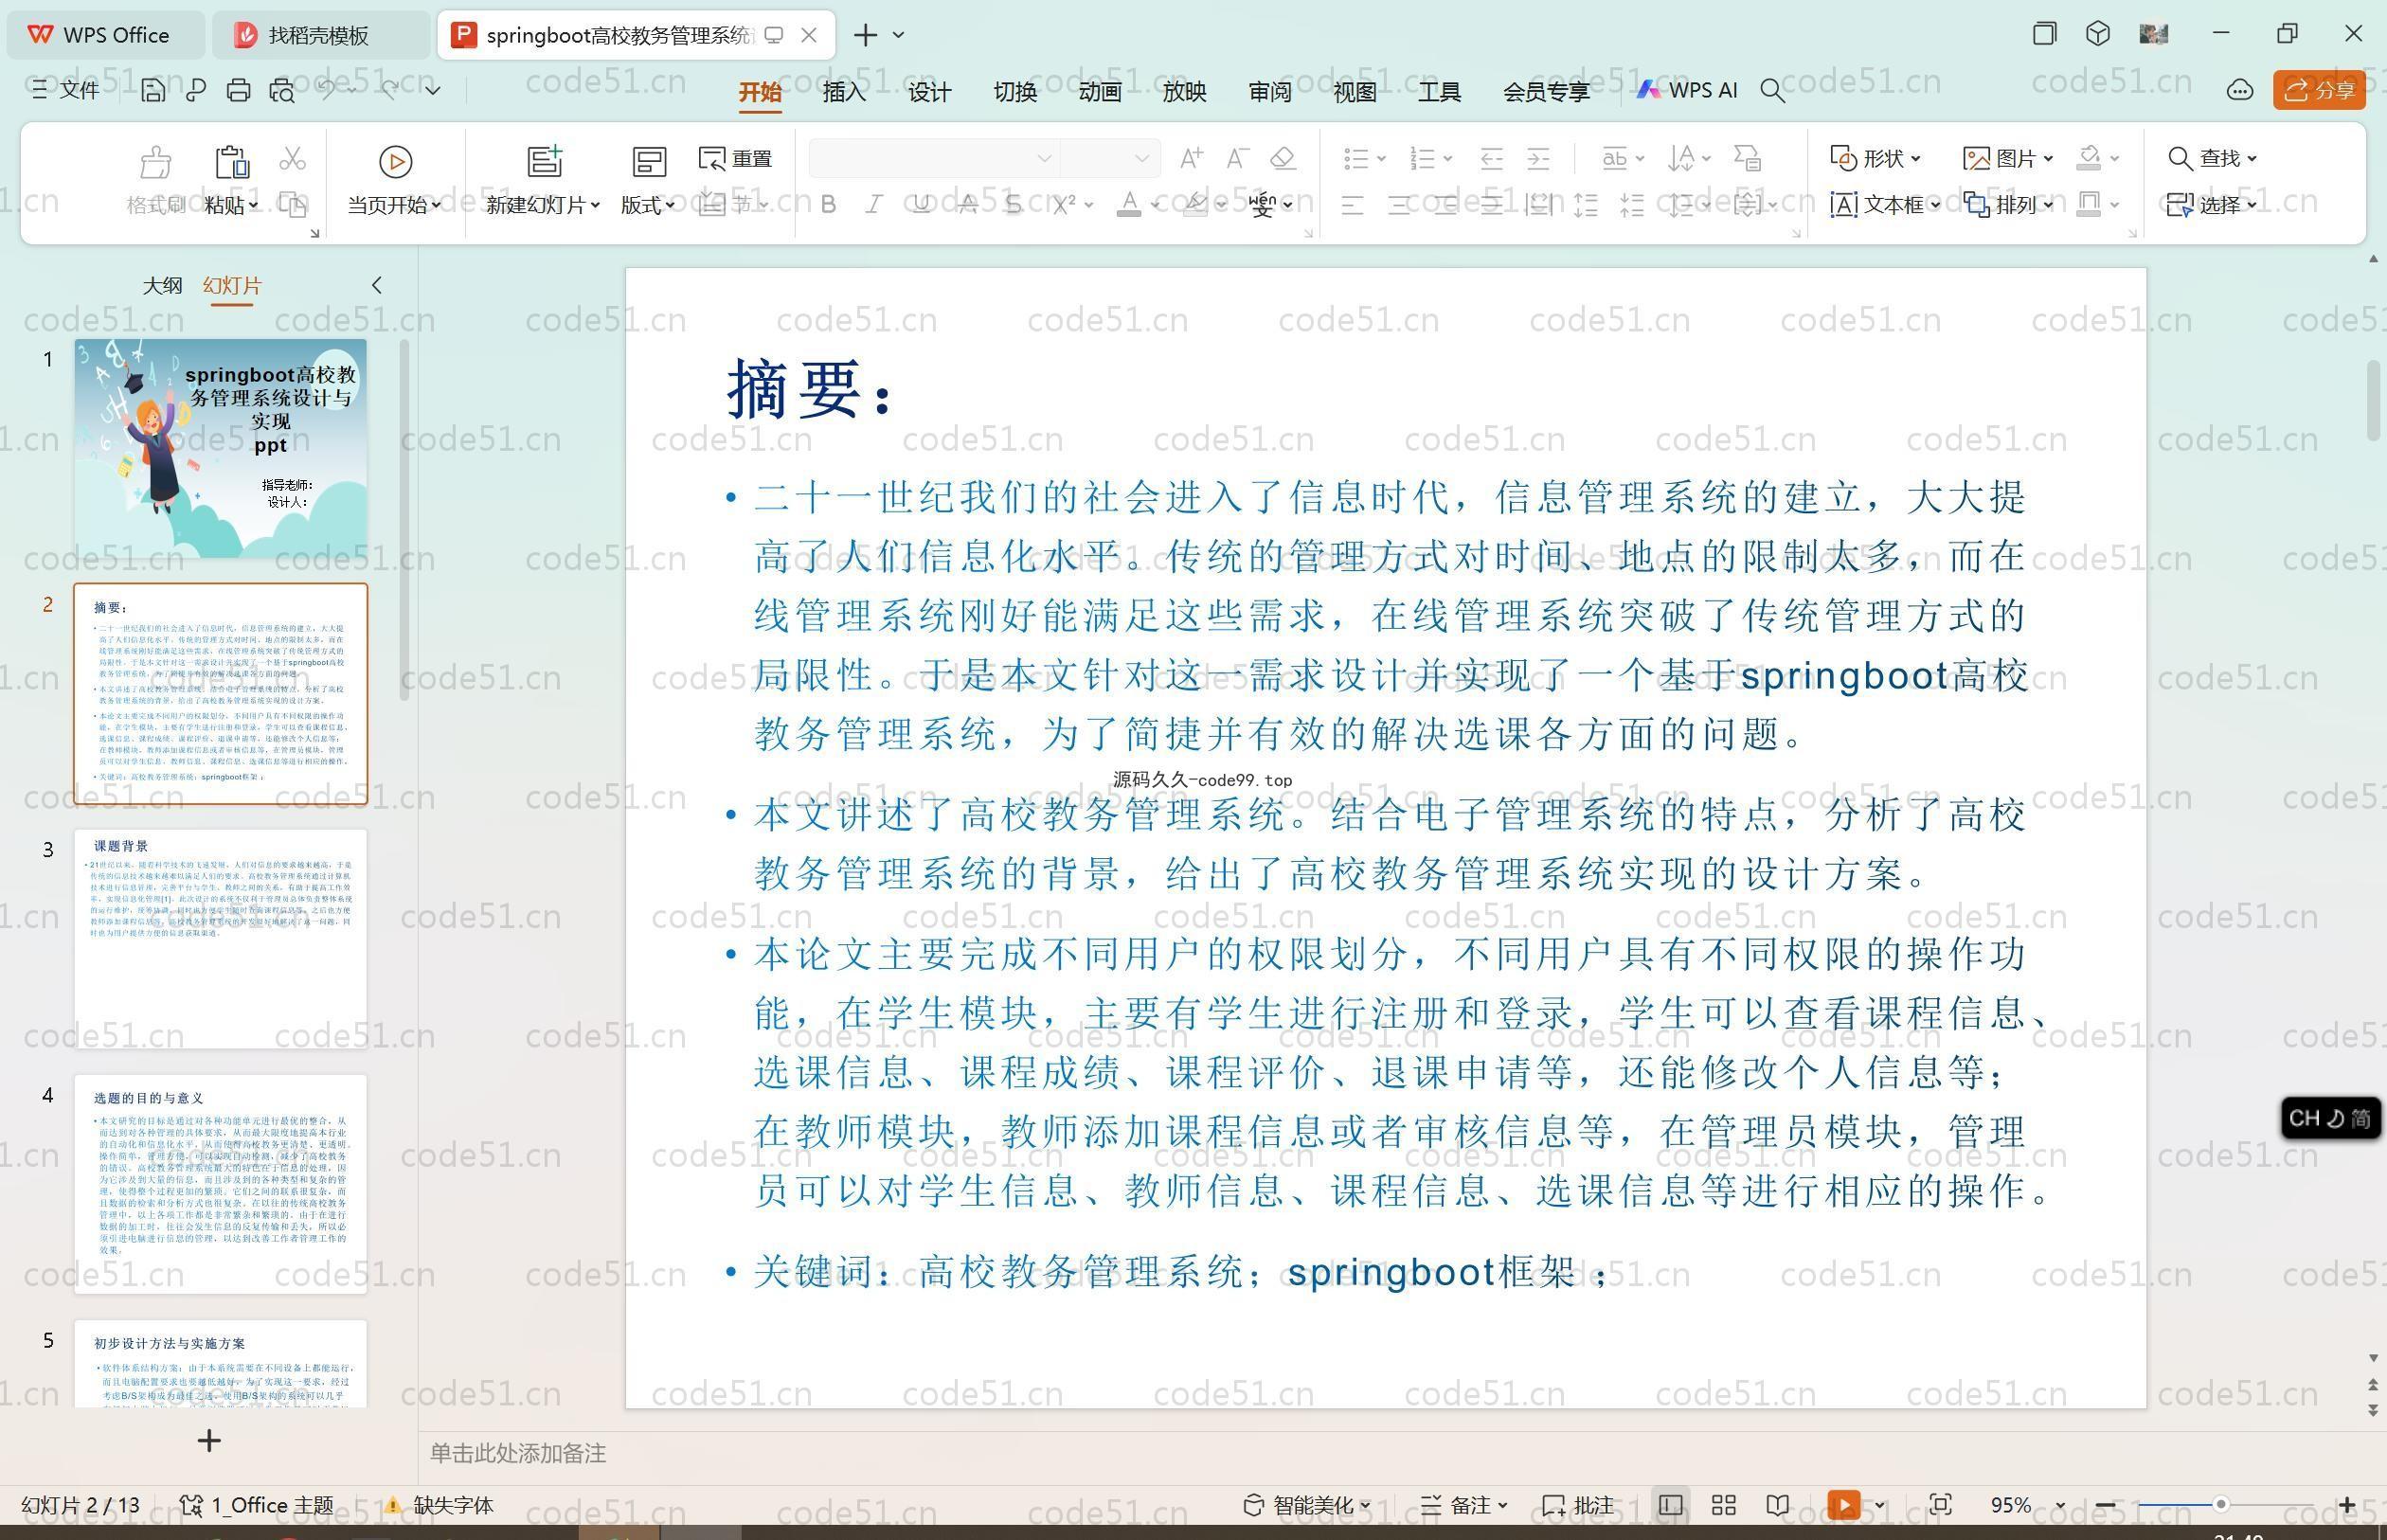Click the Redo arrow icon
The image size is (2387, 1540).
pos(390,90)
